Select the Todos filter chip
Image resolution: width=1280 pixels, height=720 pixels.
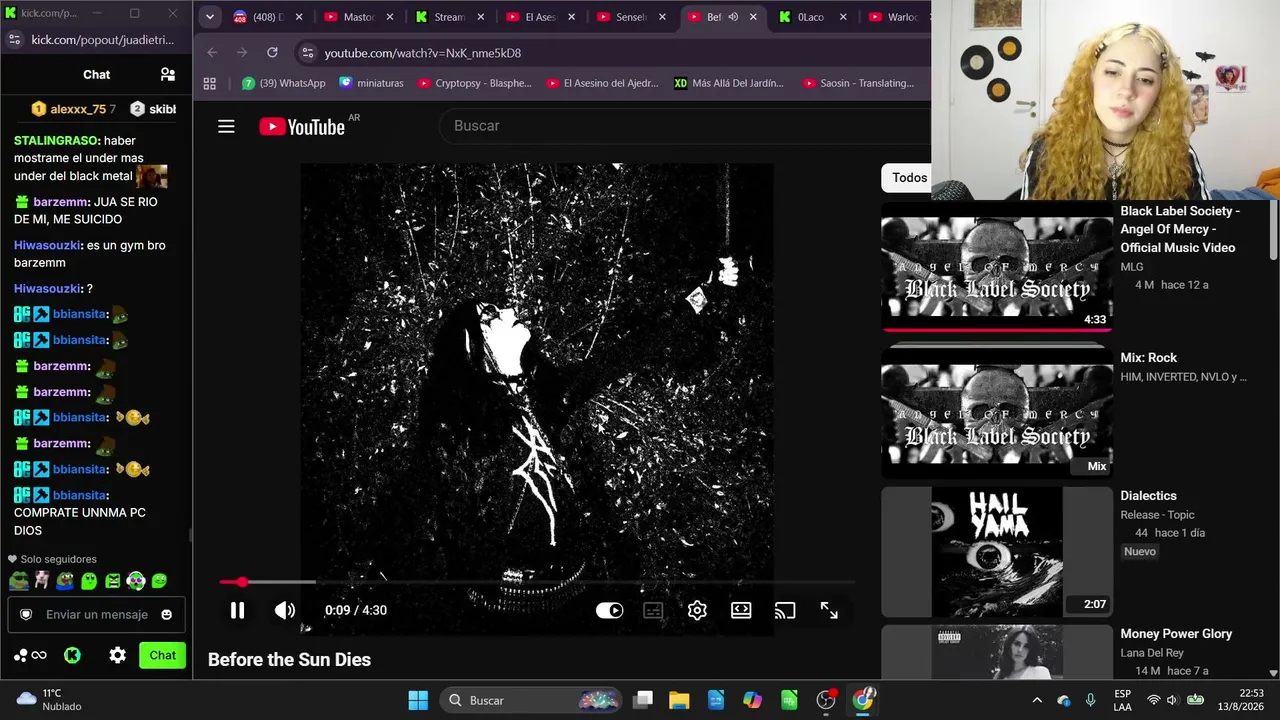pyautogui.click(x=909, y=178)
